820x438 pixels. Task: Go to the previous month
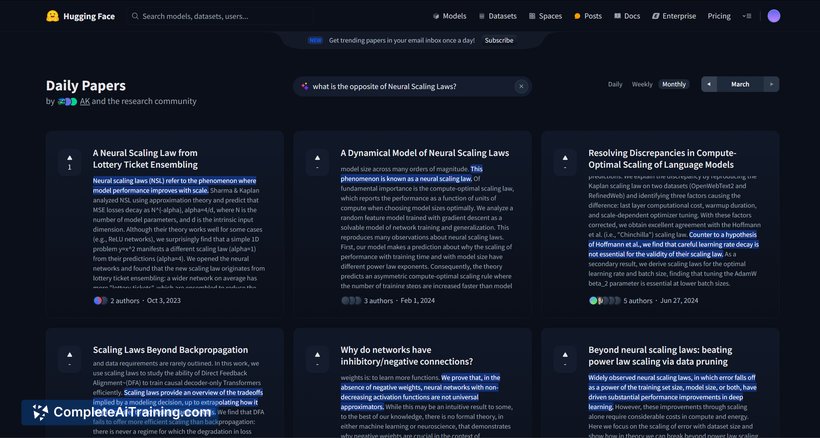[709, 84]
